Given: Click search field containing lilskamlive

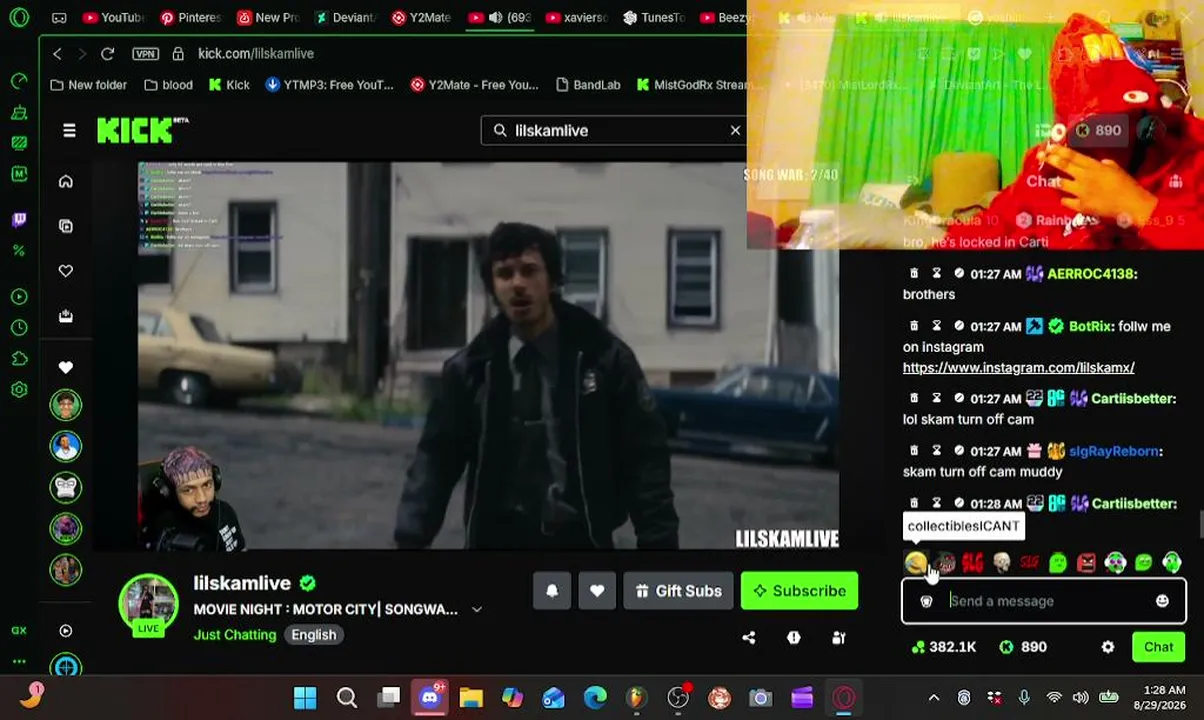Looking at the screenshot, I should point(615,131).
